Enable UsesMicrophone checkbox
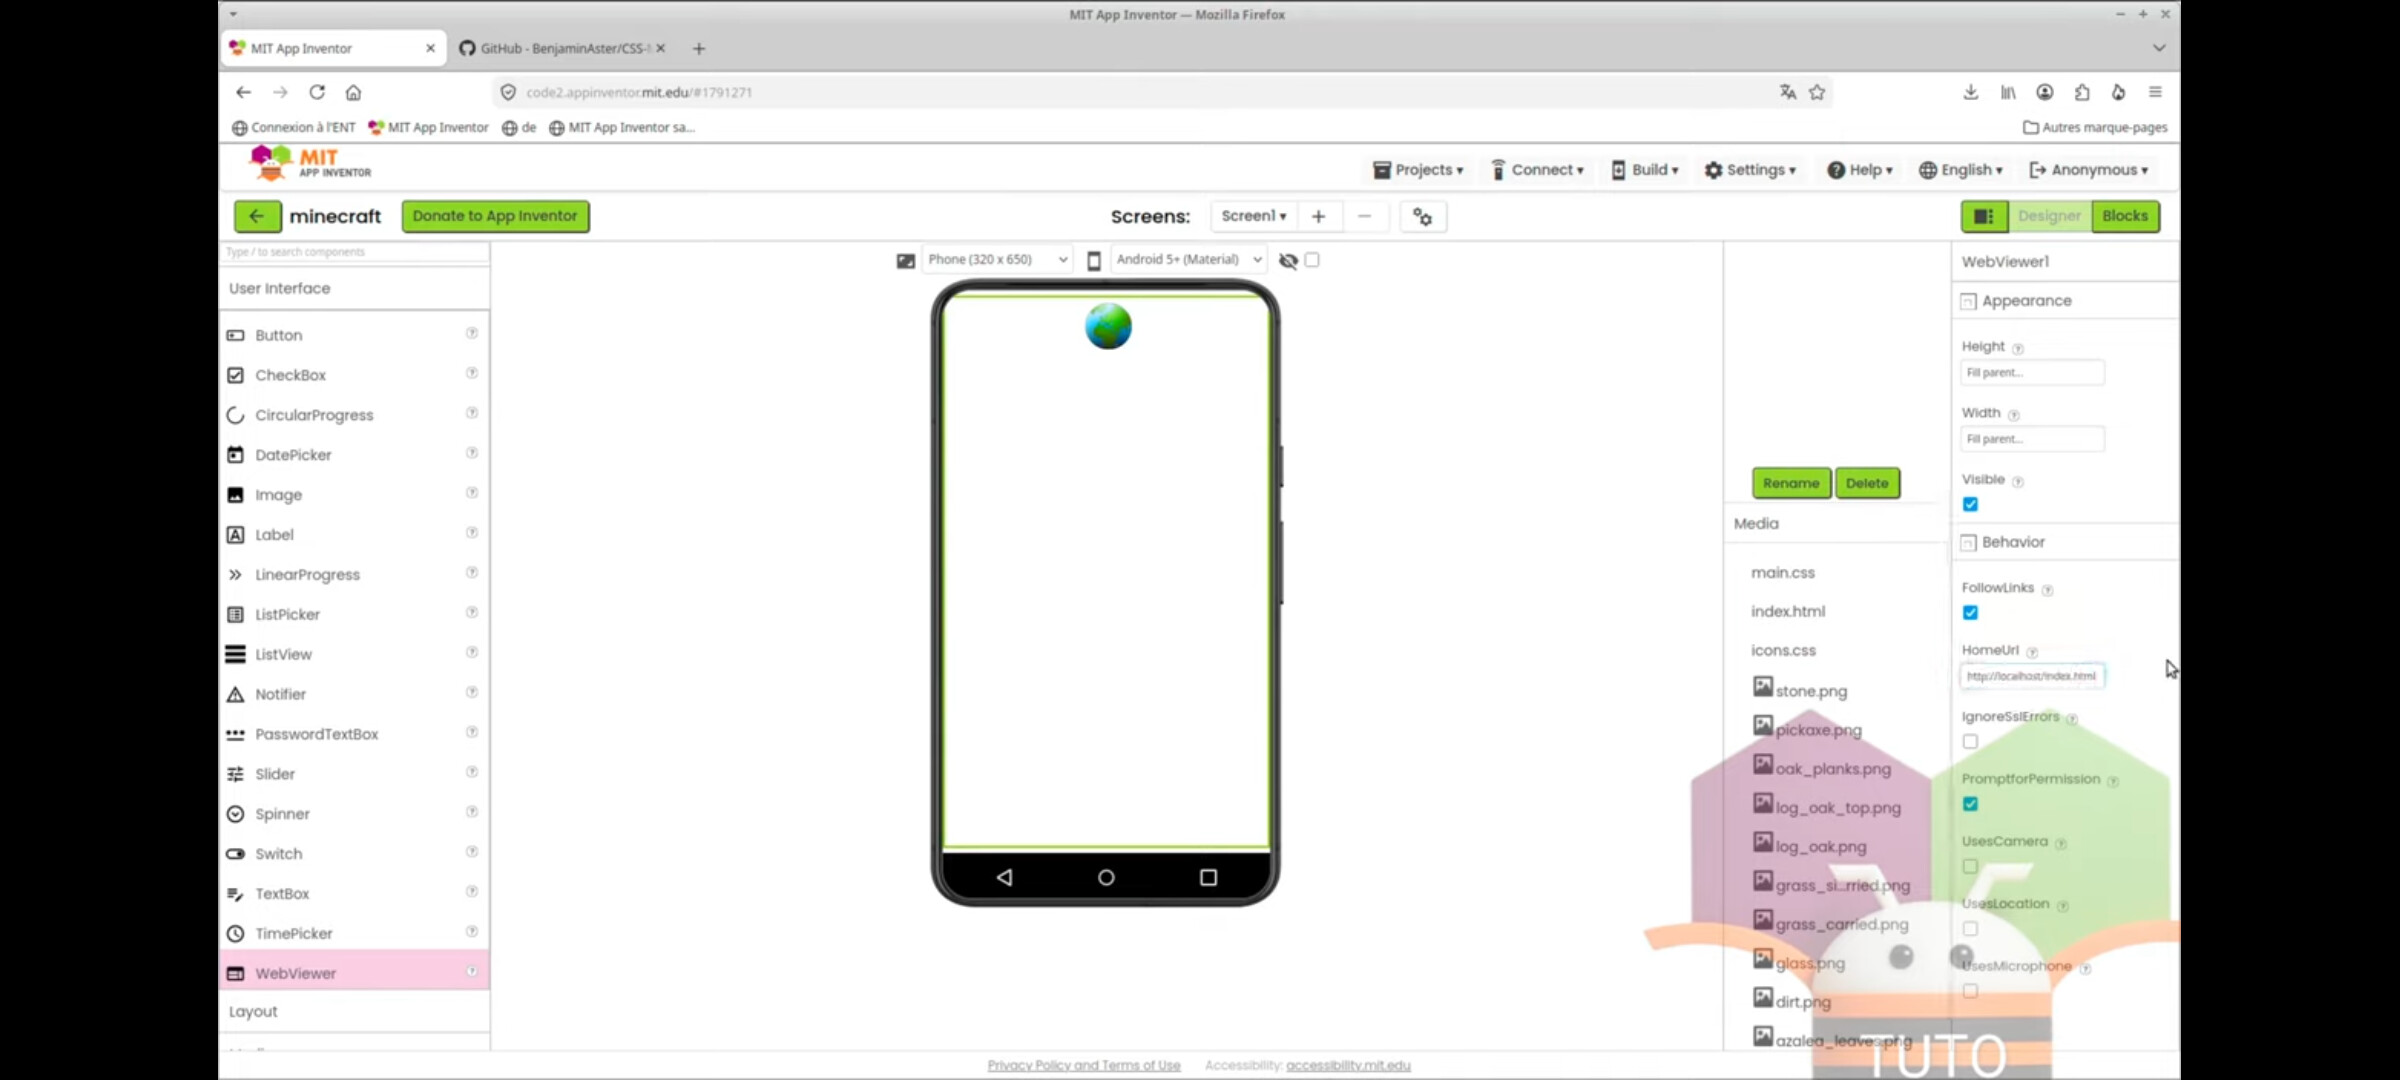2400x1080 pixels. (1970, 991)
